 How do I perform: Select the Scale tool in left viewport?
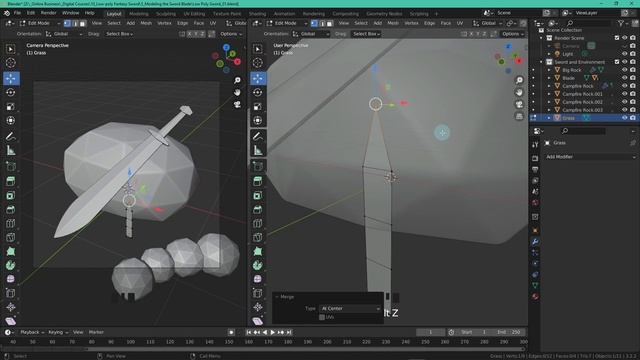pyautogui.click(x=11, y=107)
